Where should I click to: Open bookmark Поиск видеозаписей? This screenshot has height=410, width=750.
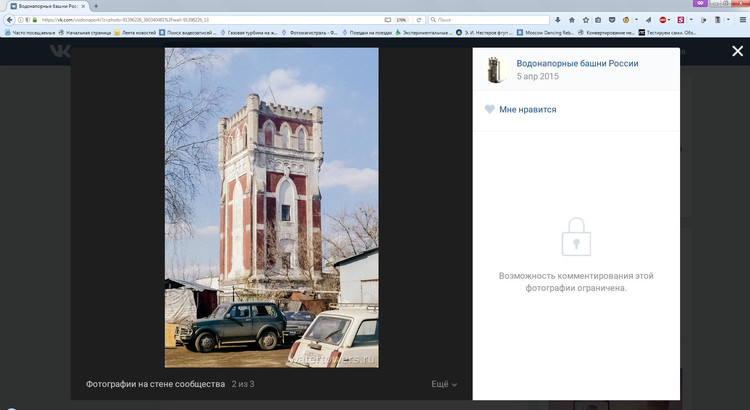[x=188, y=33]
